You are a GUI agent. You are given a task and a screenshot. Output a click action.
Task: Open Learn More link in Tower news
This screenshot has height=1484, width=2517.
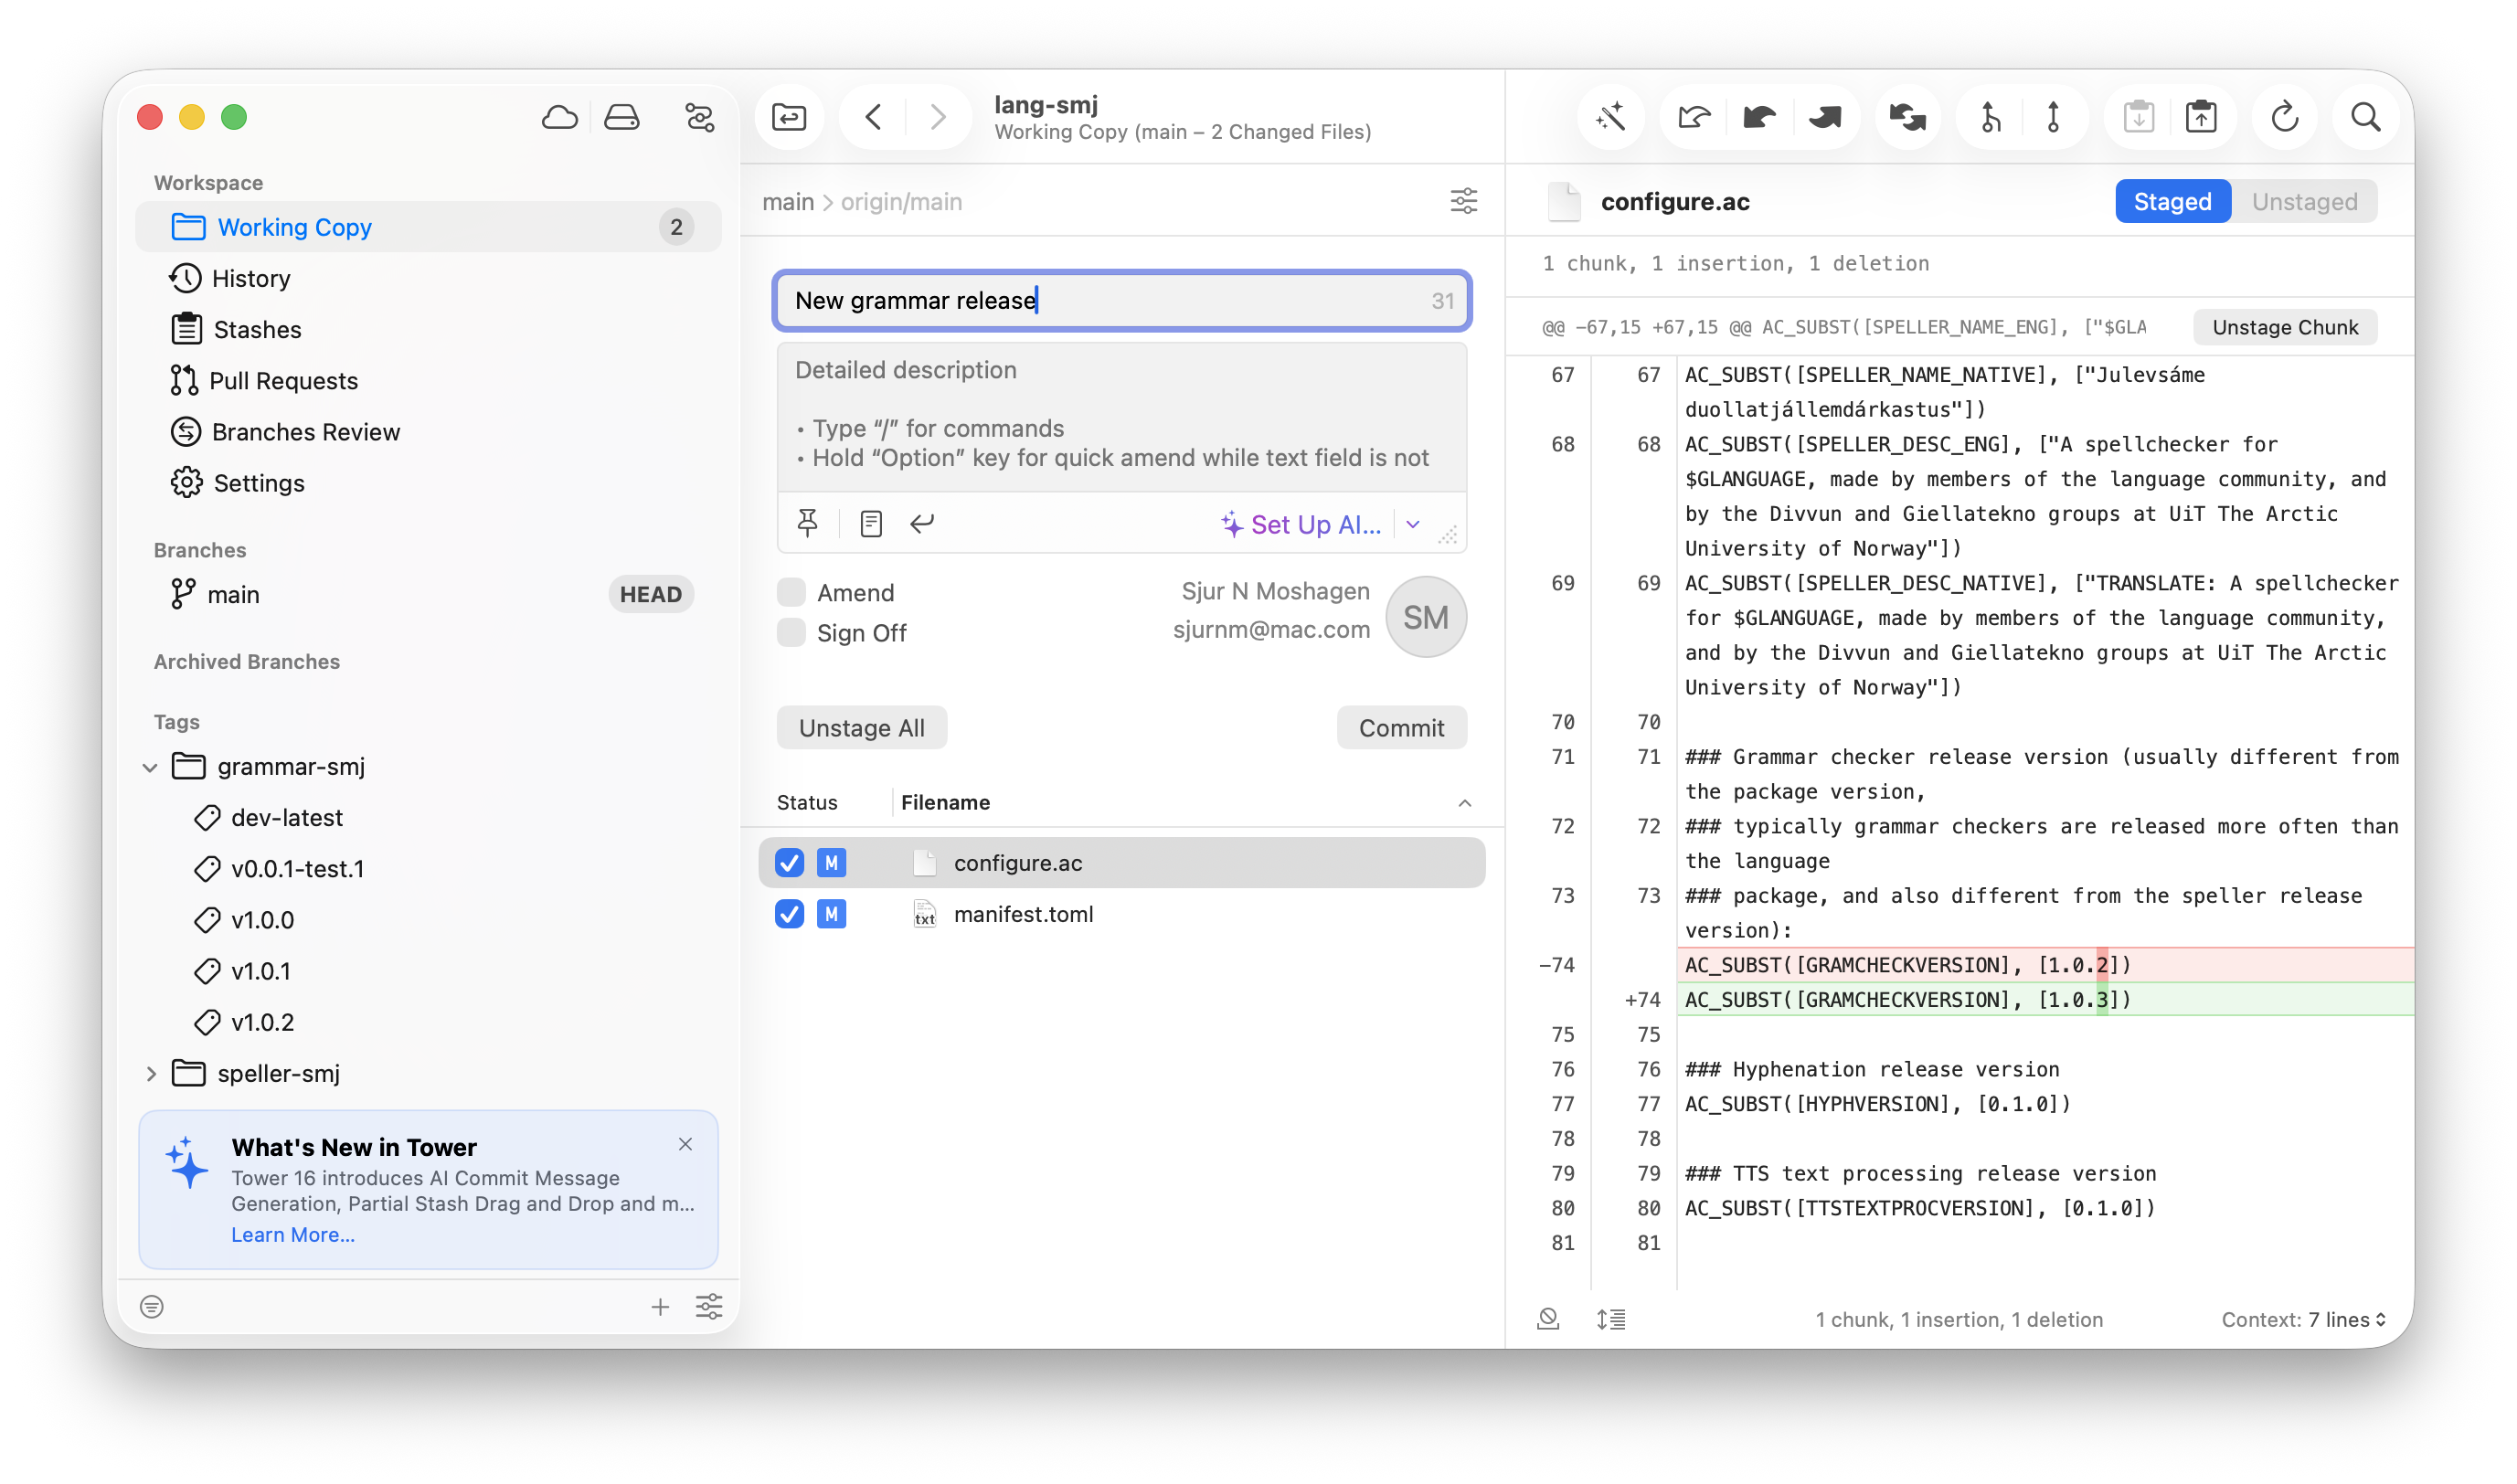tap(293, 1235)
